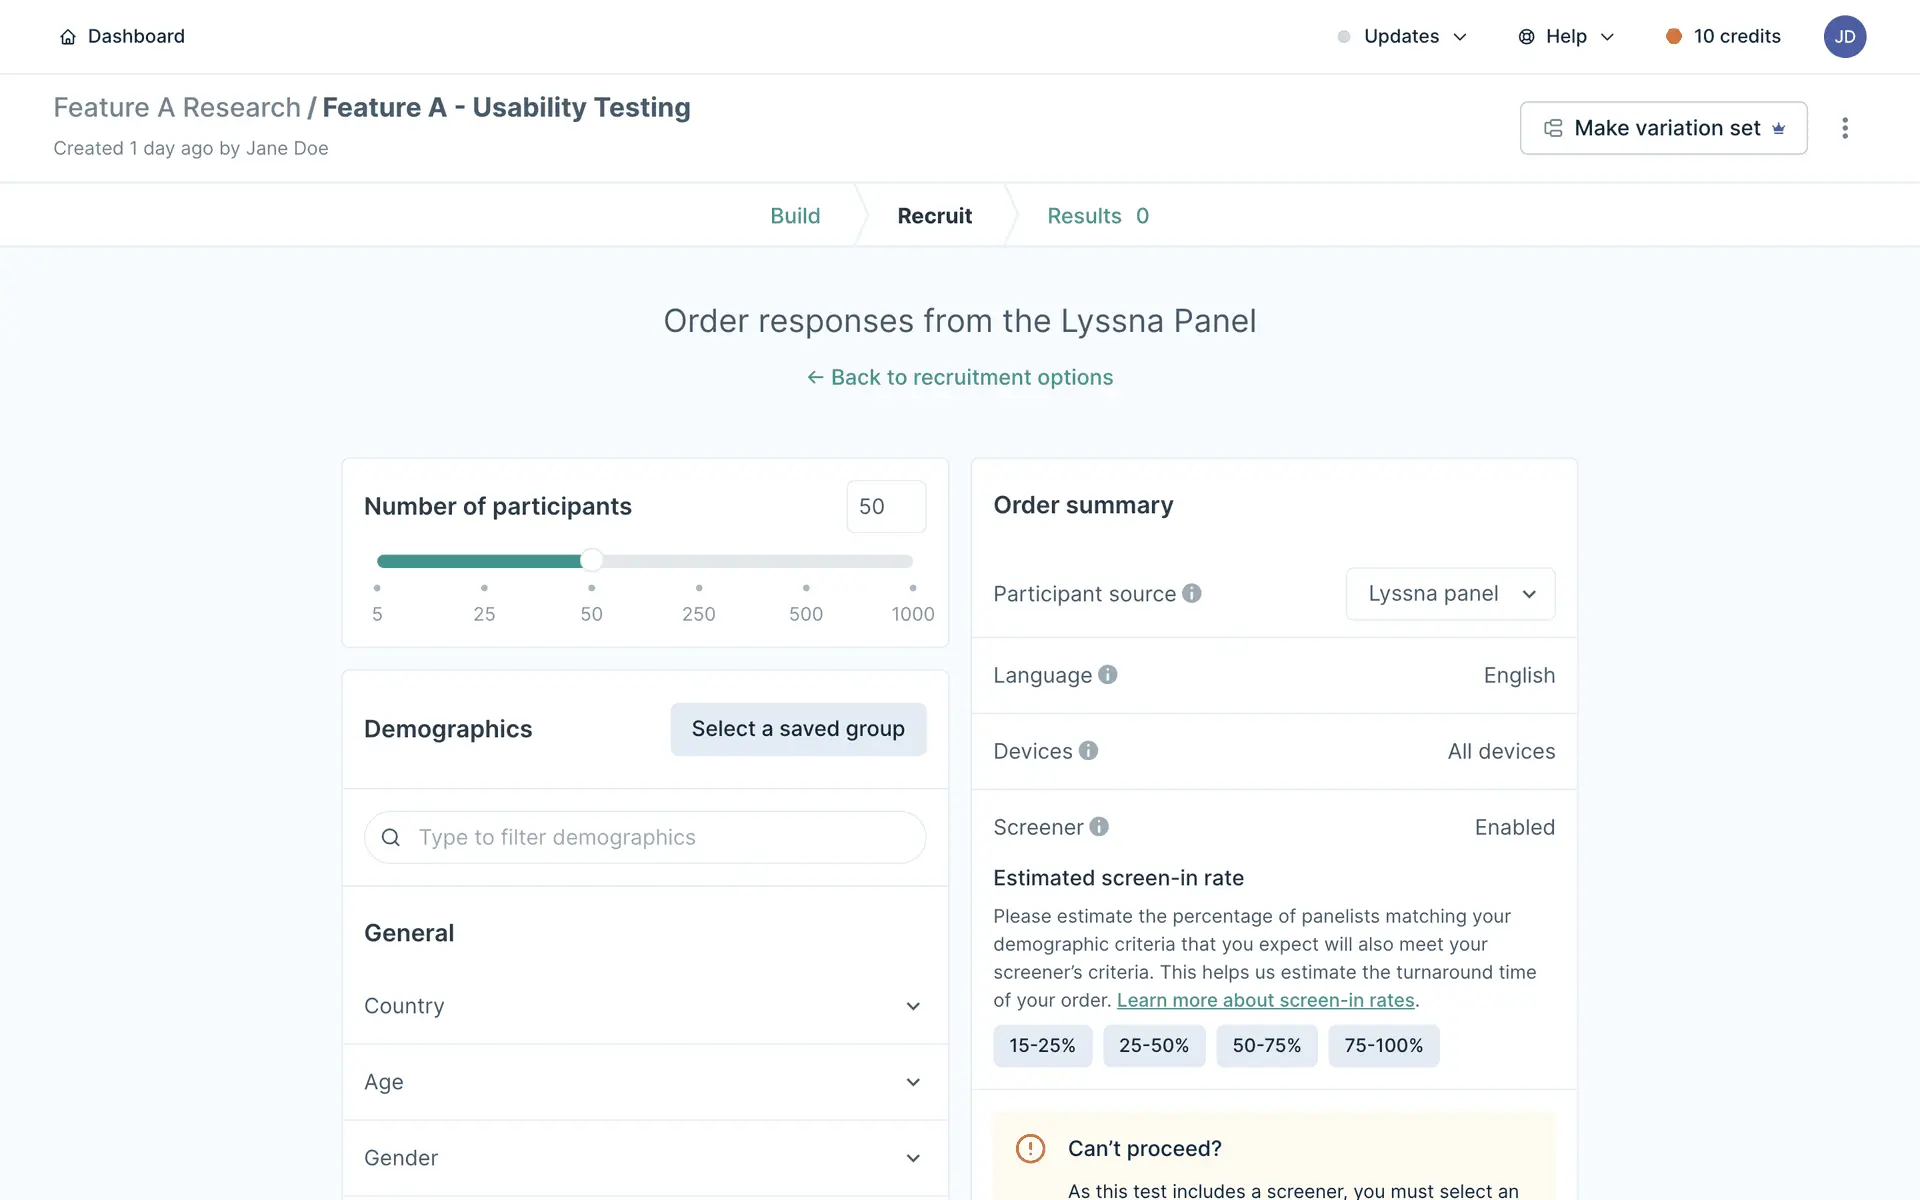The width and height of the screenshot is (1920, 1200).
Task: Click the participants slider handle
Action: coord(592,560)
